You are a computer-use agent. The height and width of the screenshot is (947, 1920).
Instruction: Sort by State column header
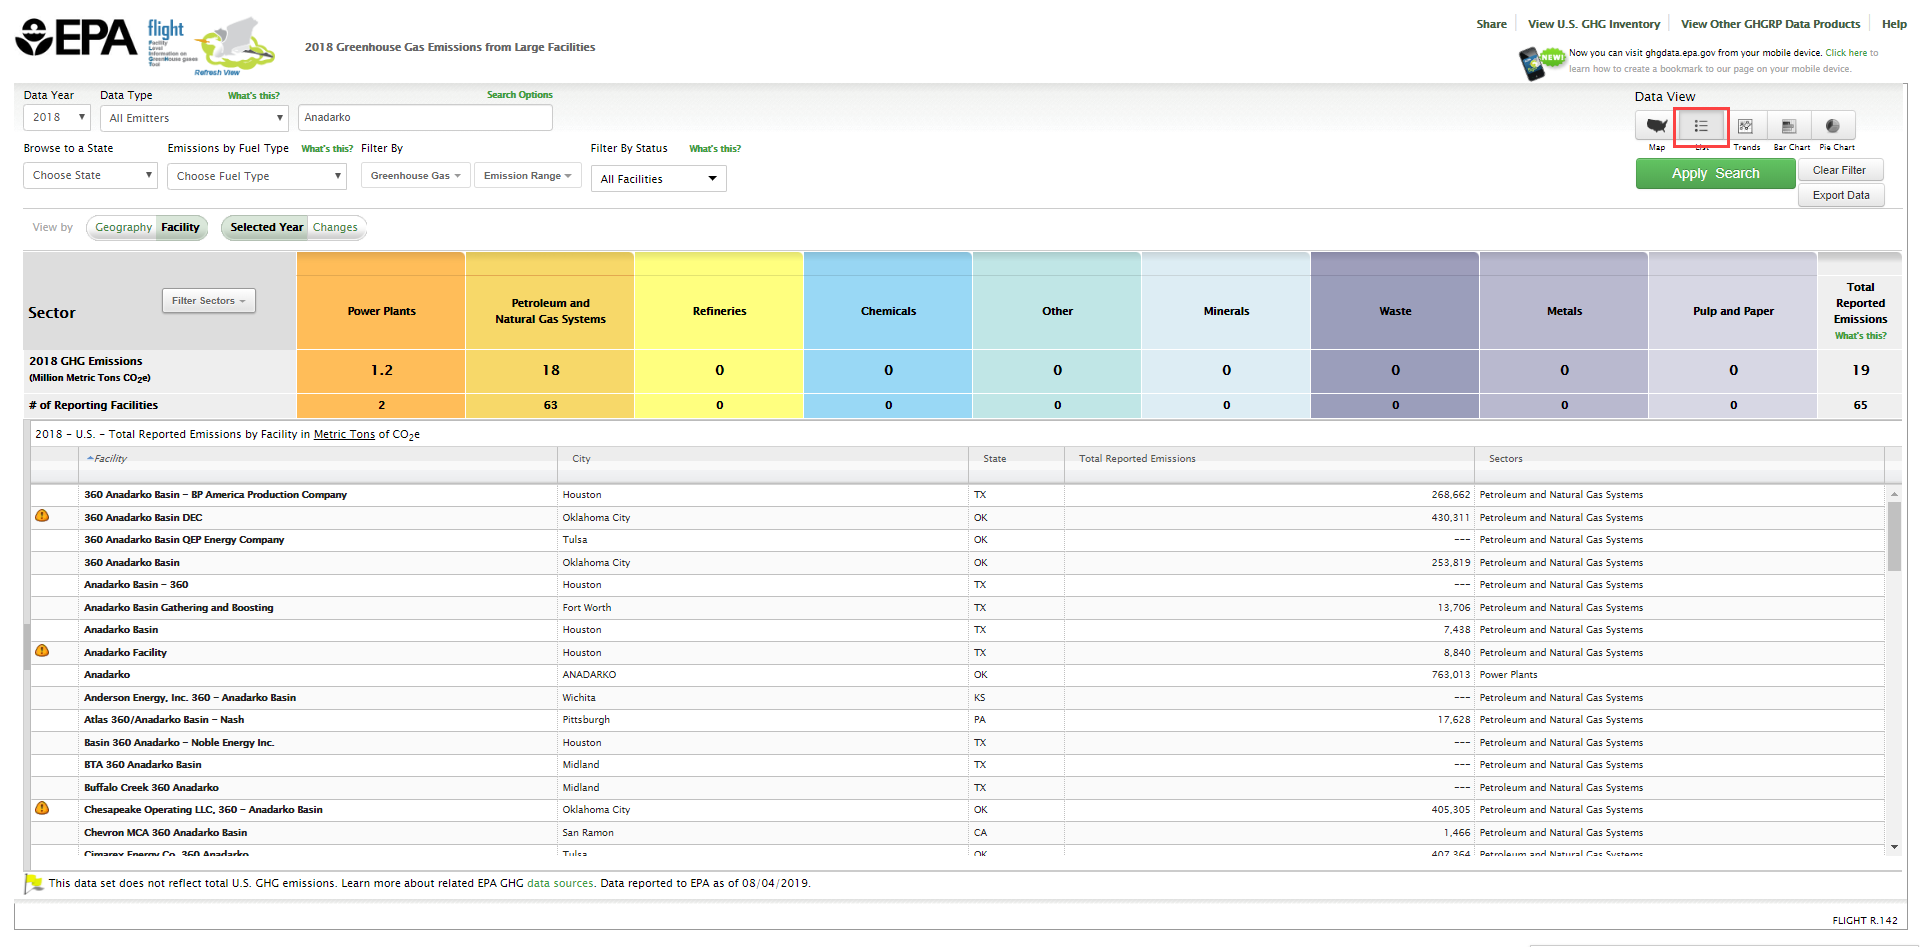[x=994, y=459]
